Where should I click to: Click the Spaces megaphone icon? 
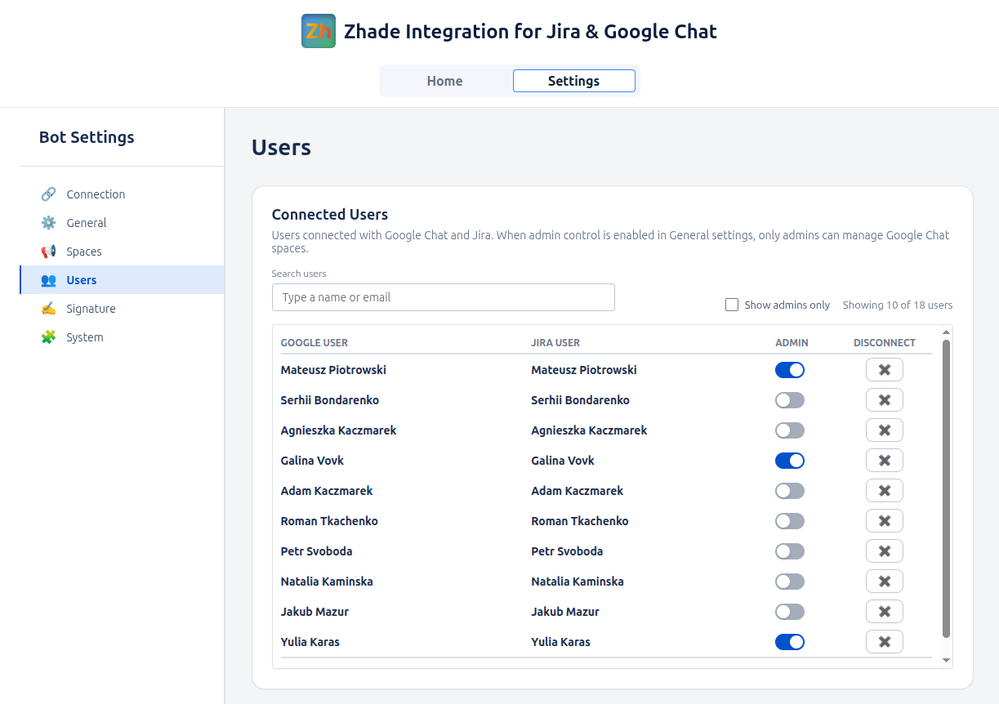(48, 252)
